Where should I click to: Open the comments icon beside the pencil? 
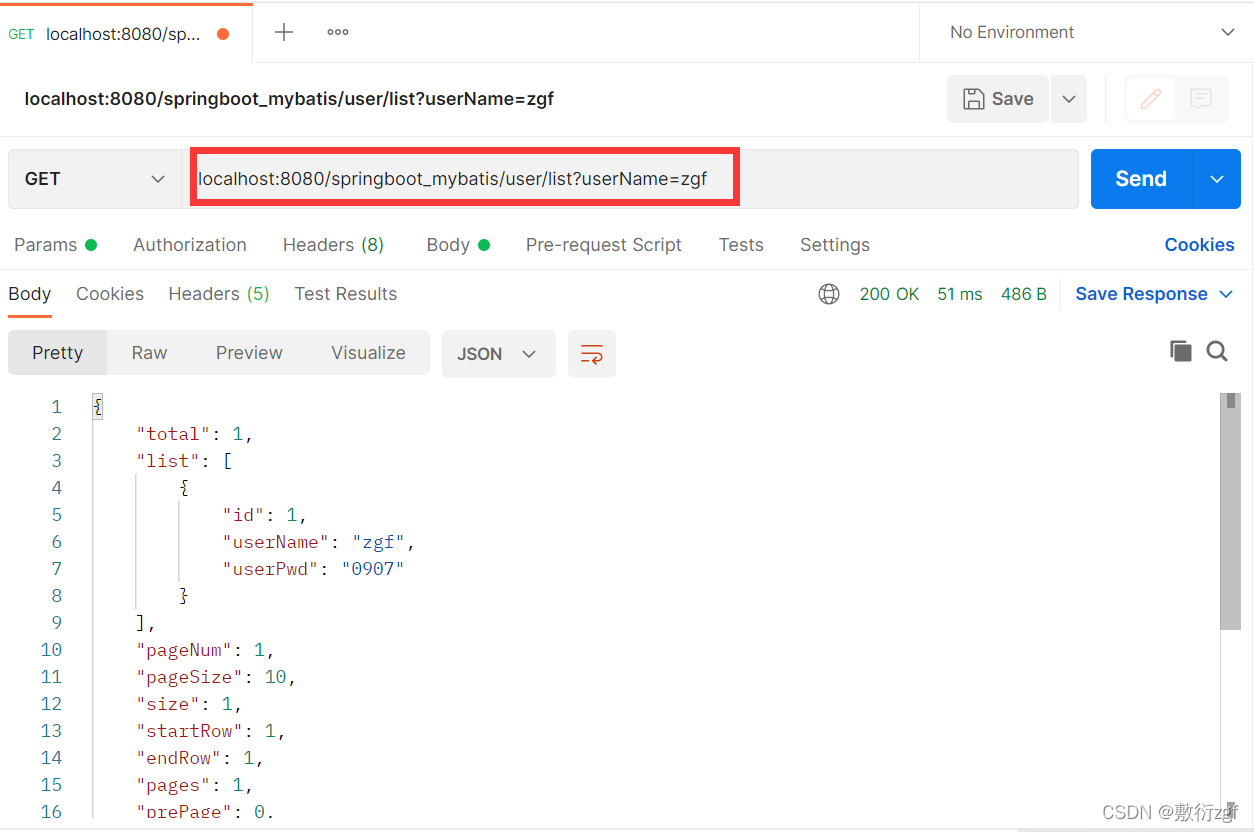1201,99
